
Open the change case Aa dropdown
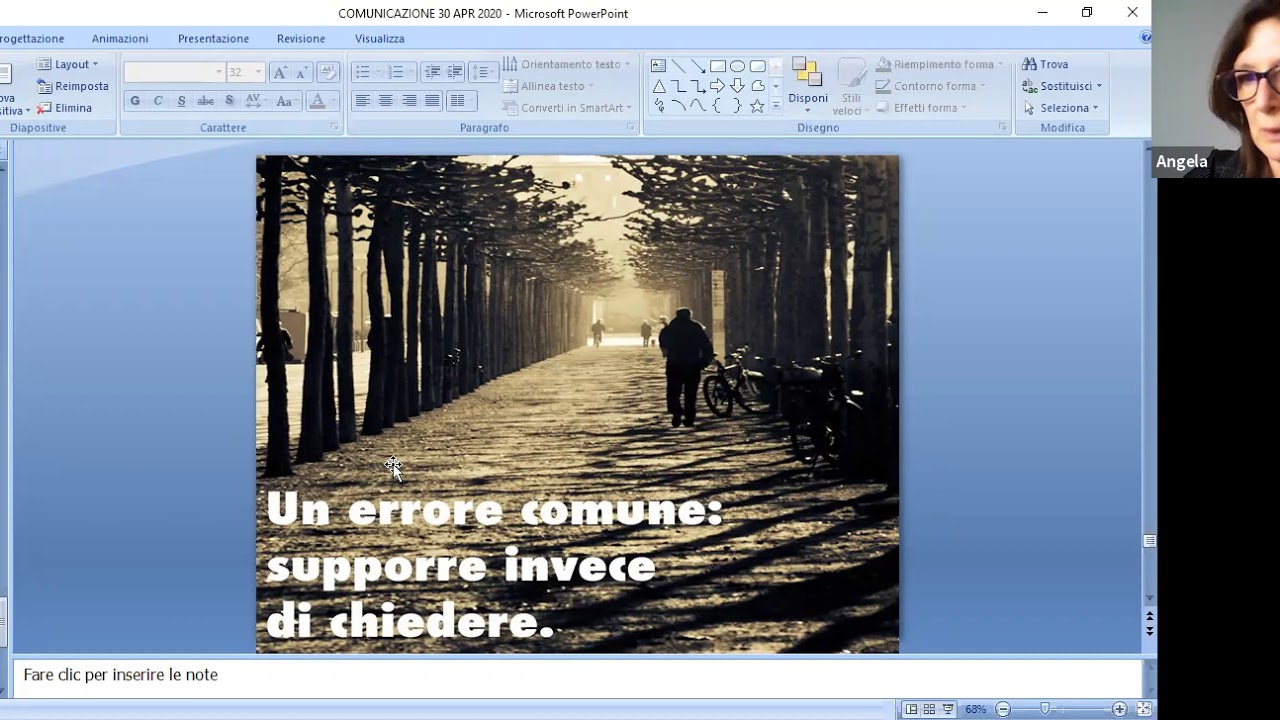tap(286, 101)
